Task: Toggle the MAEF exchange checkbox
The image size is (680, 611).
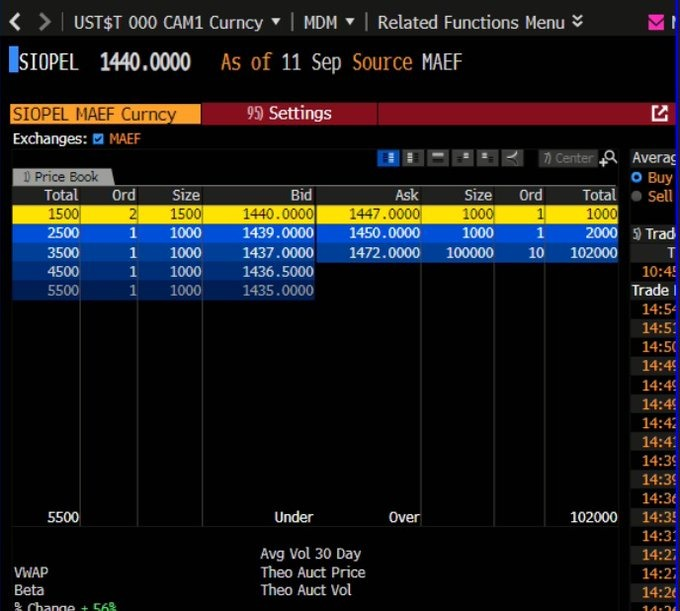Action: 98,139
